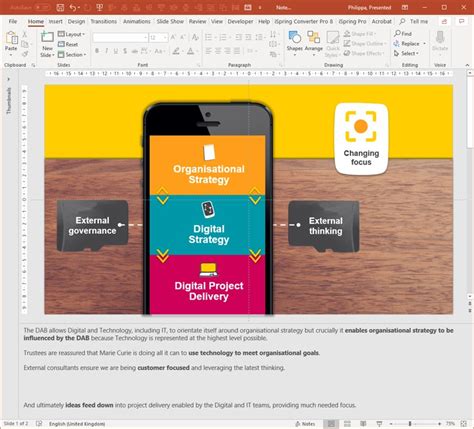This screenshot has height=429, width=474.
Task: Open the Select dropdown
Action: 406,53
